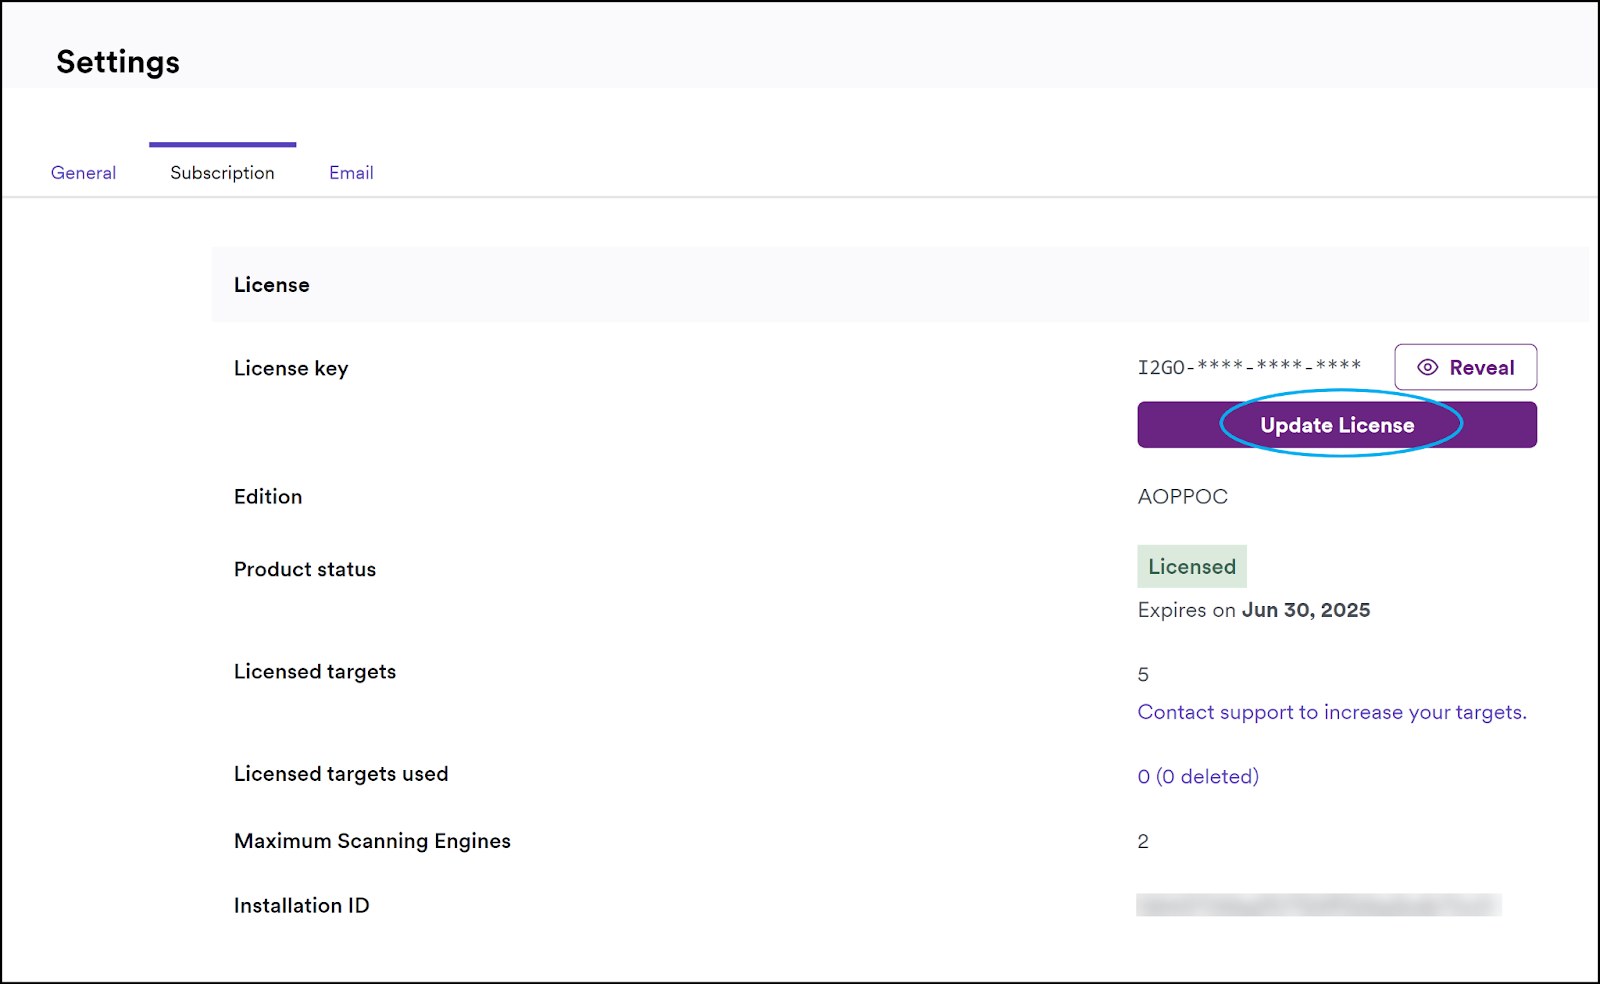Click the Licensed targets used label
1600x984 pixels.
pyautogui.click(x=341, y=774)
